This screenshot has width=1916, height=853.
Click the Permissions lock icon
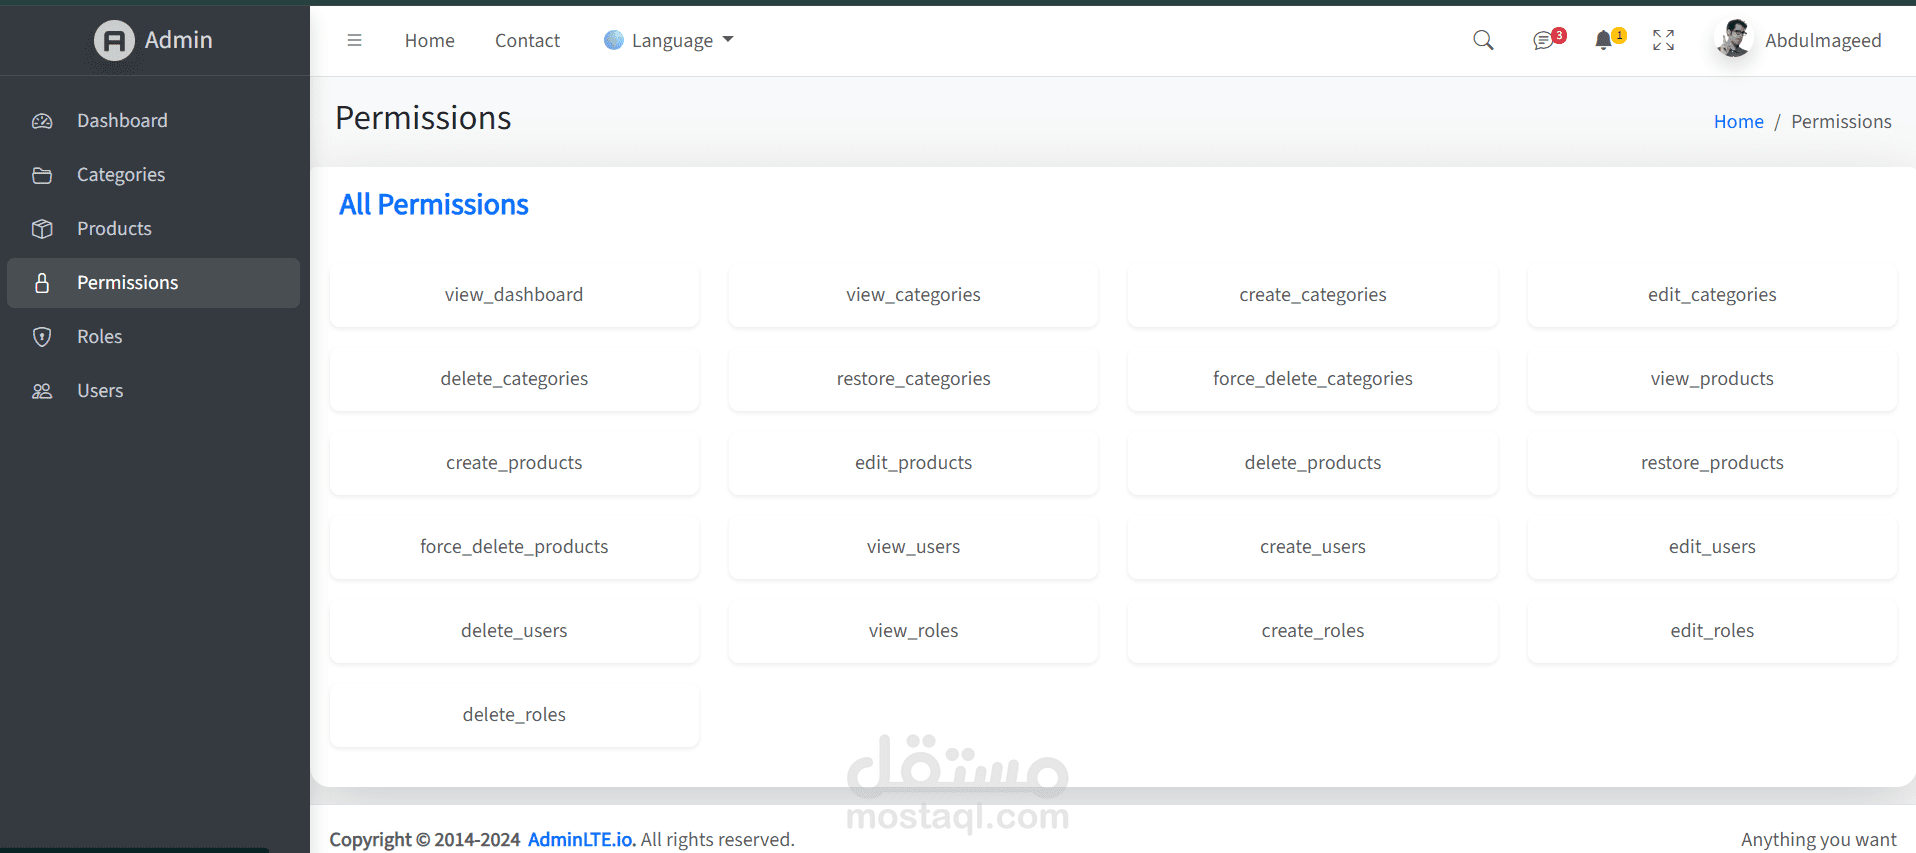42,283
